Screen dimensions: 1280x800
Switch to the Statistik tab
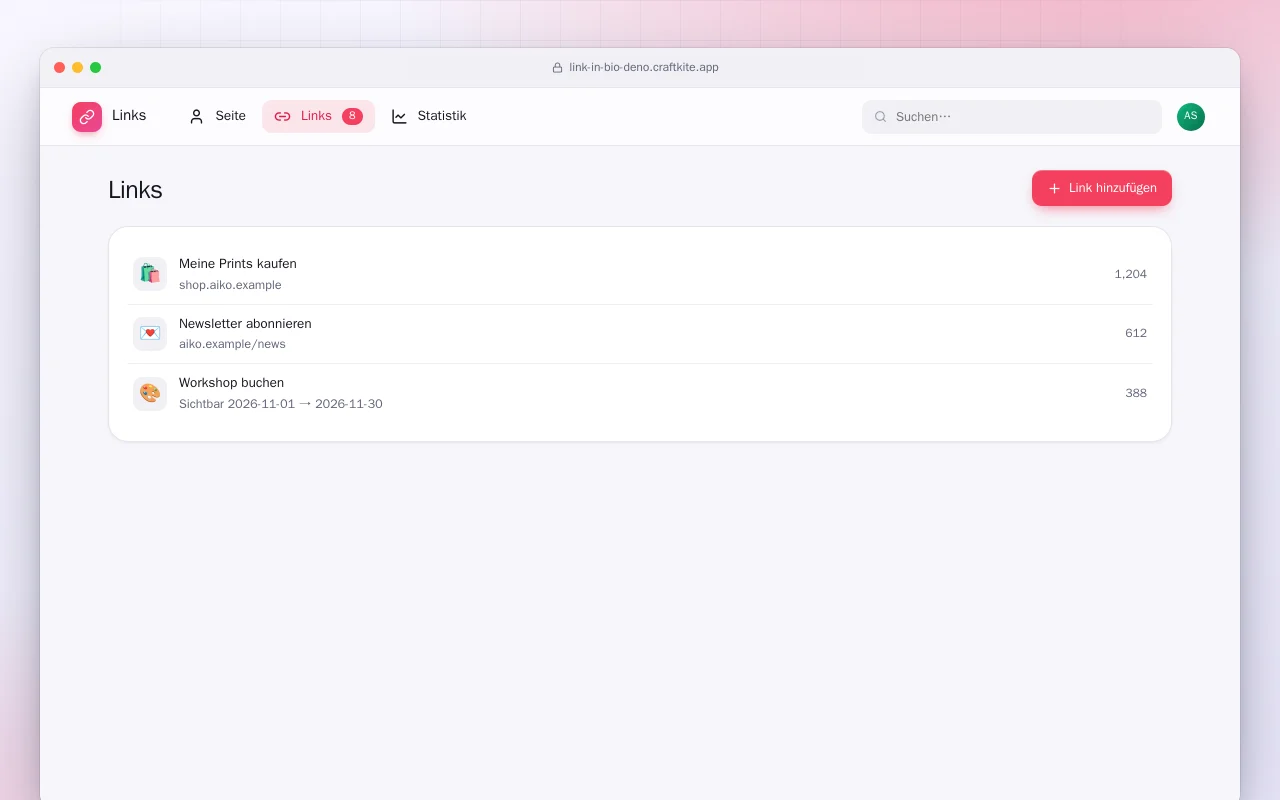coord(429,116)
